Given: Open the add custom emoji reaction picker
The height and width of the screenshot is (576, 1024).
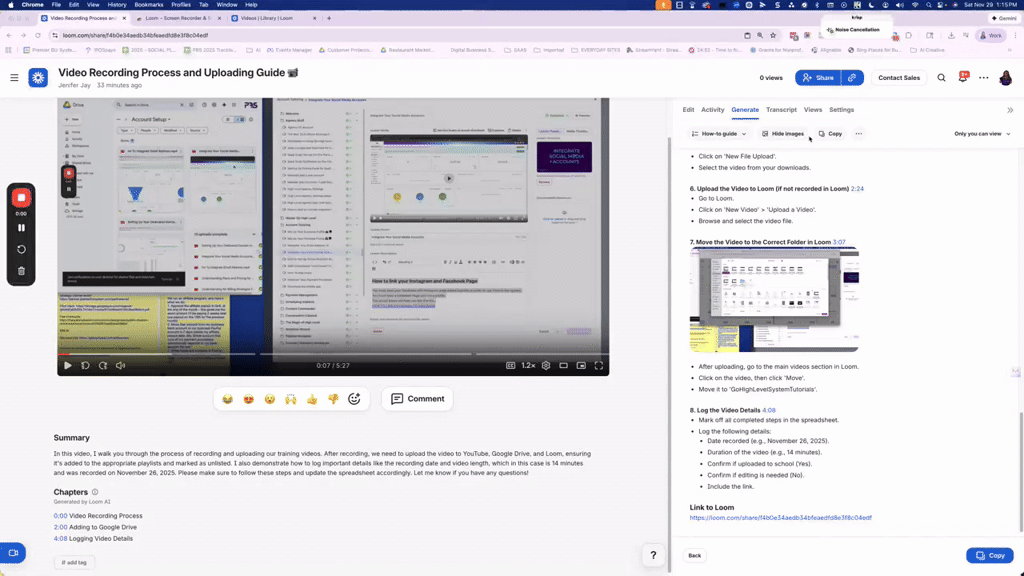Looking at the screenshot, I should (x=354, y=399).
